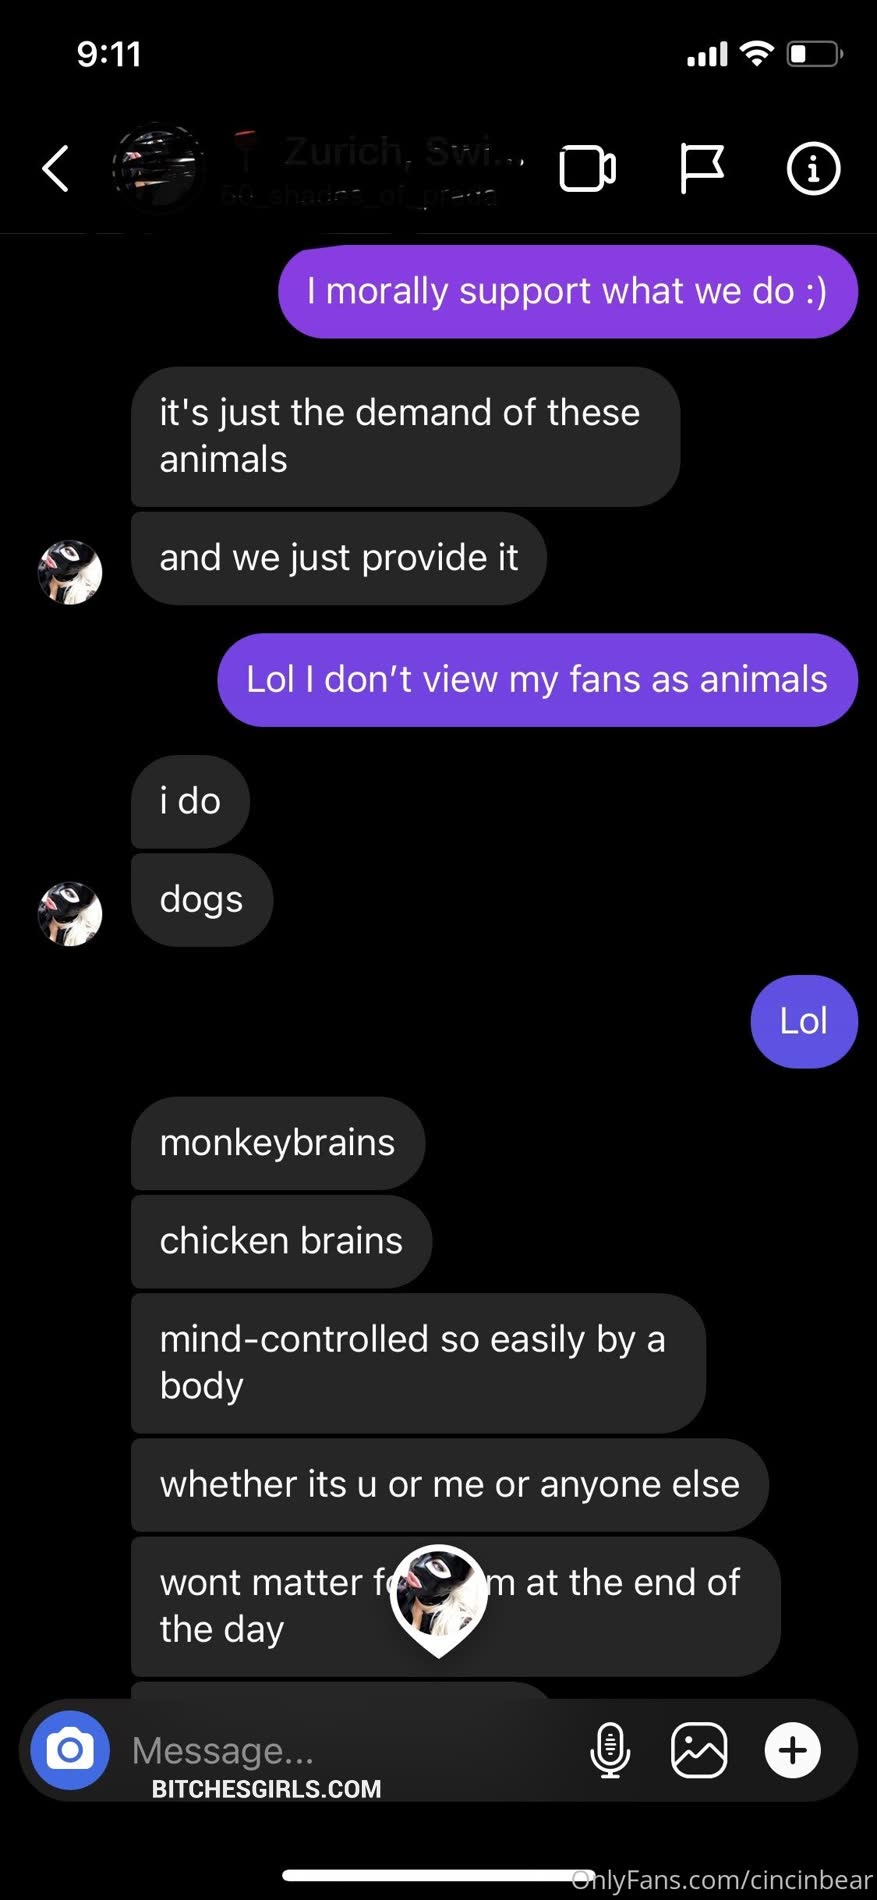Select 'I morally support what we do' message
Screen dimensions: 877x1900
568,291
